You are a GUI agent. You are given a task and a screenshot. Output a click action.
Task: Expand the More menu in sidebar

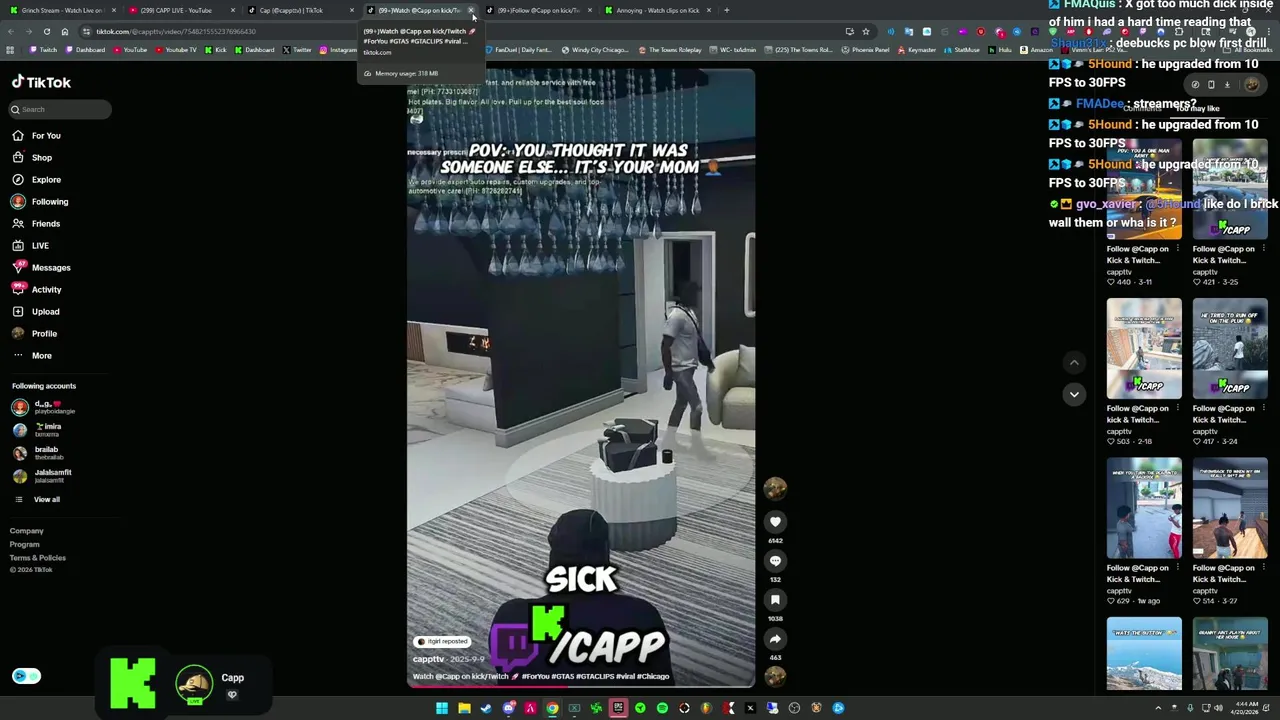[32, 356]
